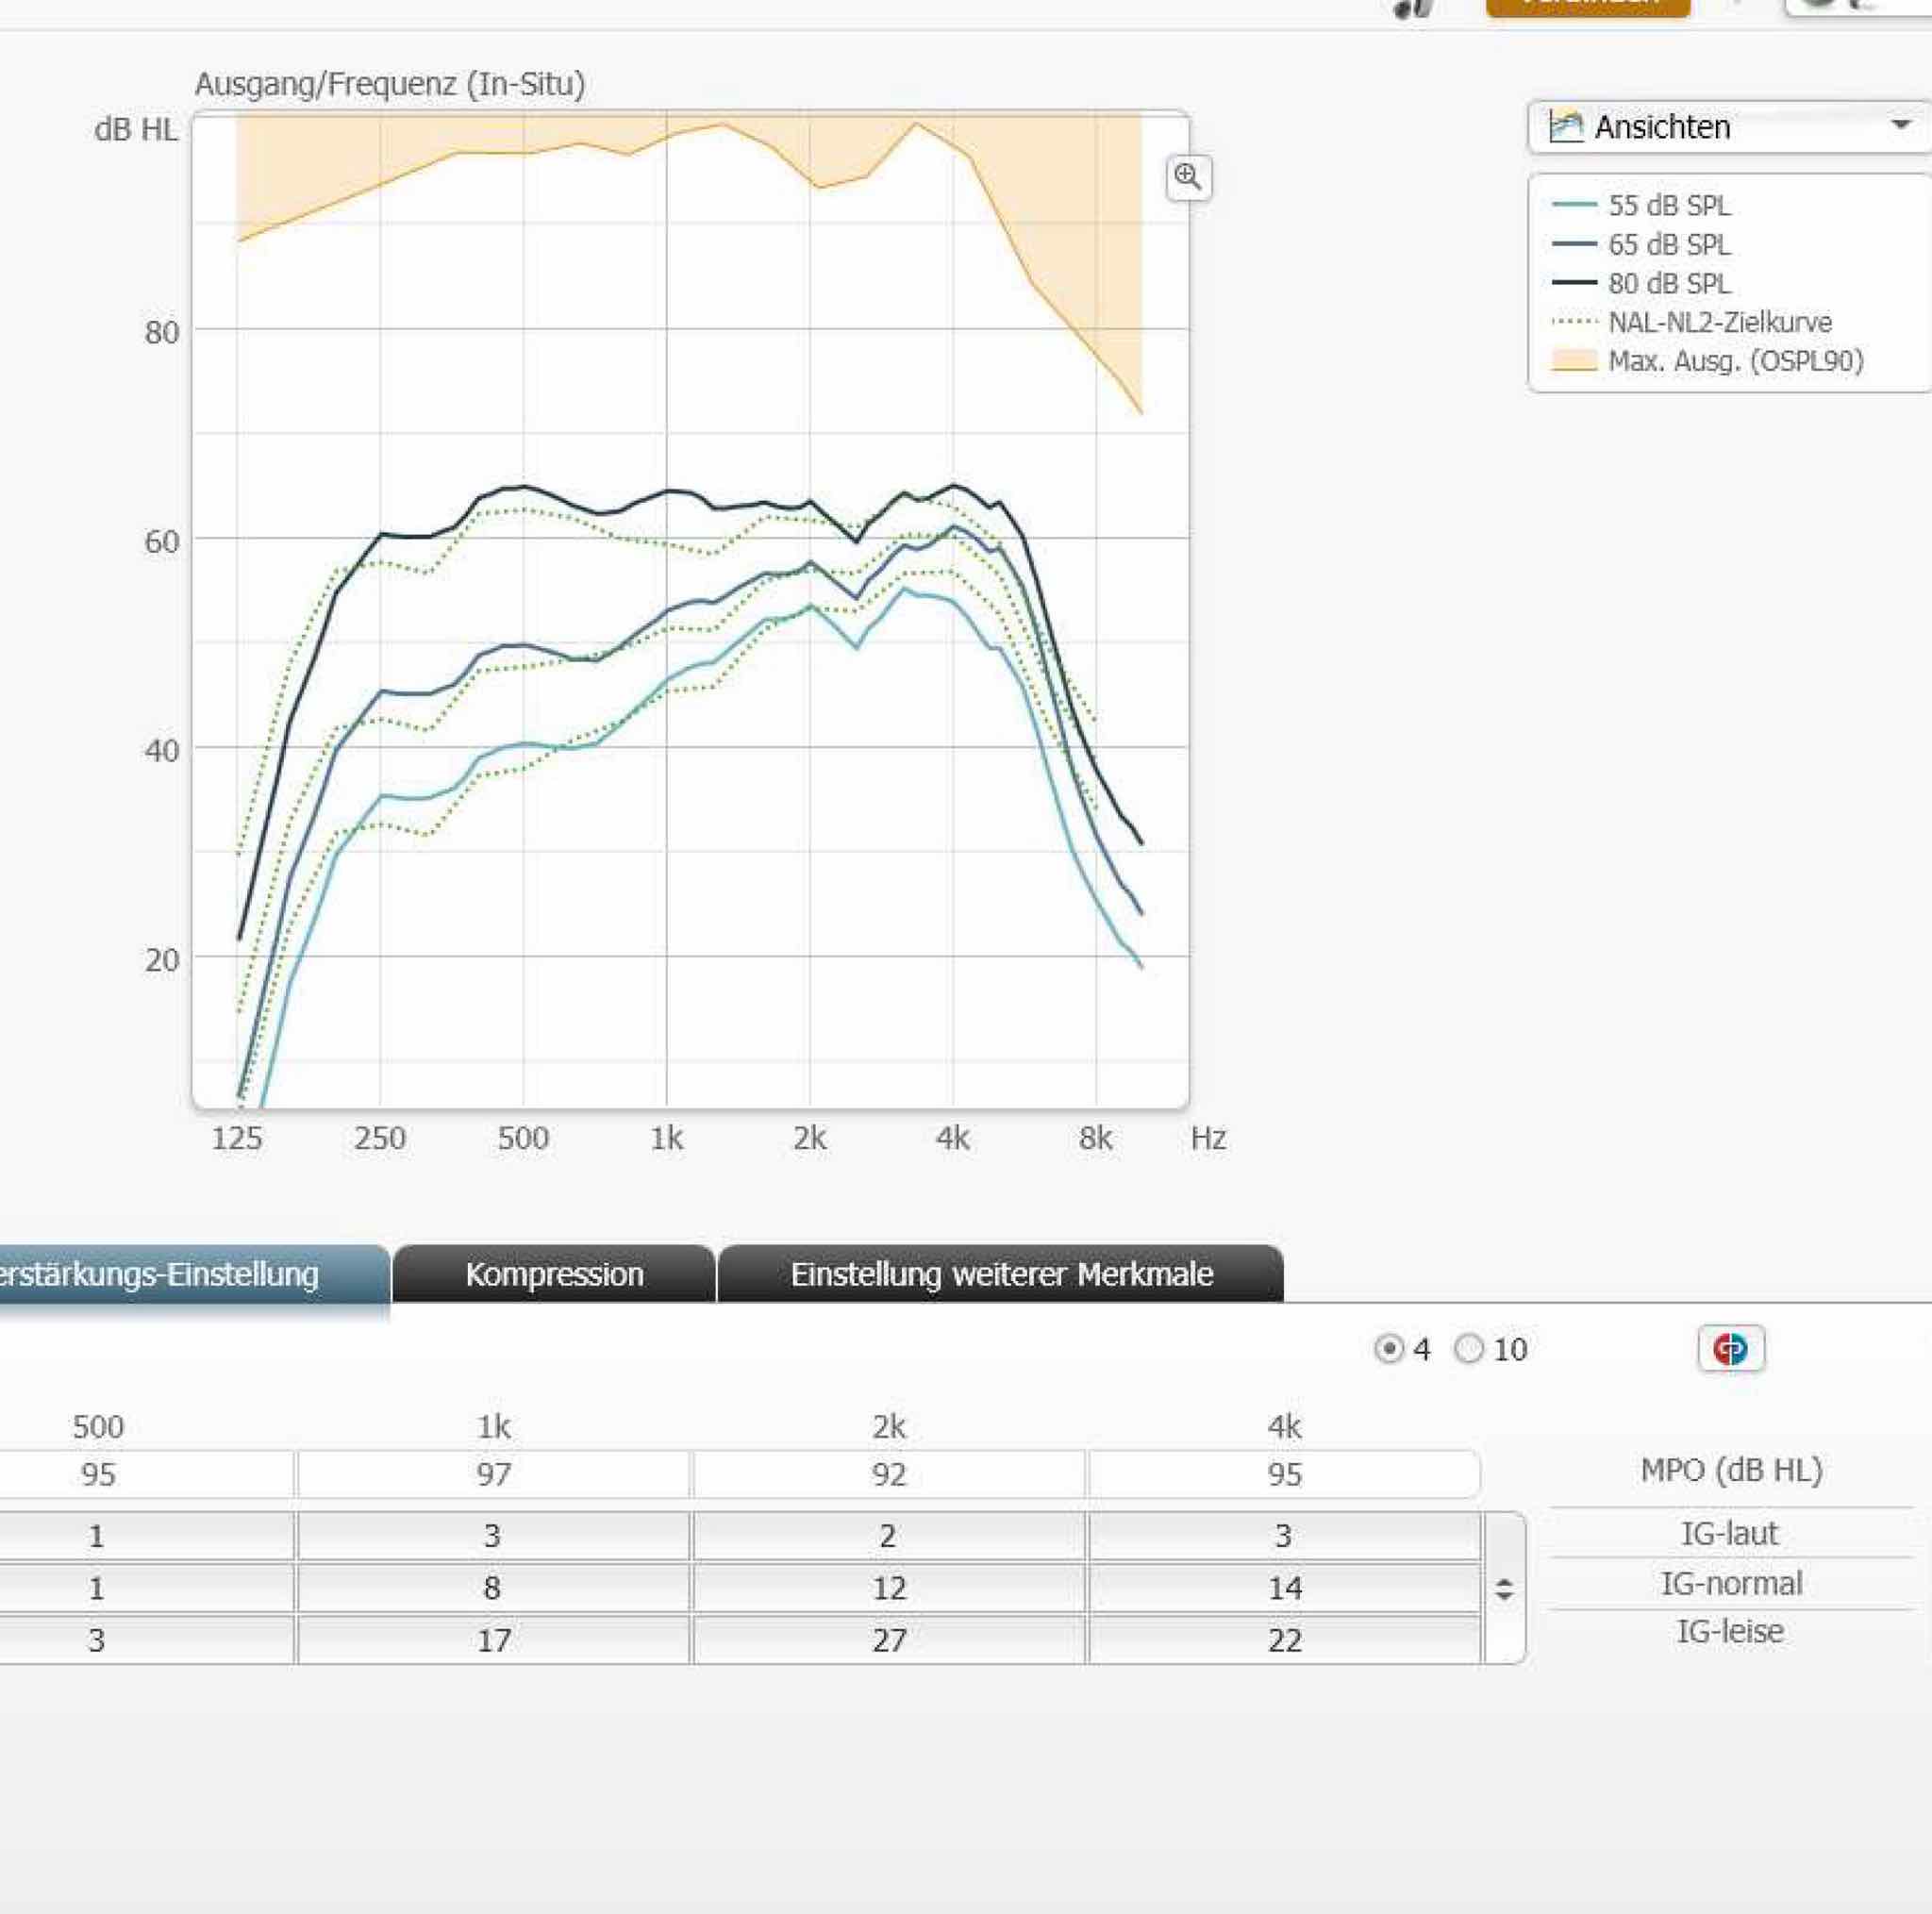This screenshot has height=1914, width=1932.
Task: Click IG-laut cell 3 at 1k
Action: (493, 1535)
